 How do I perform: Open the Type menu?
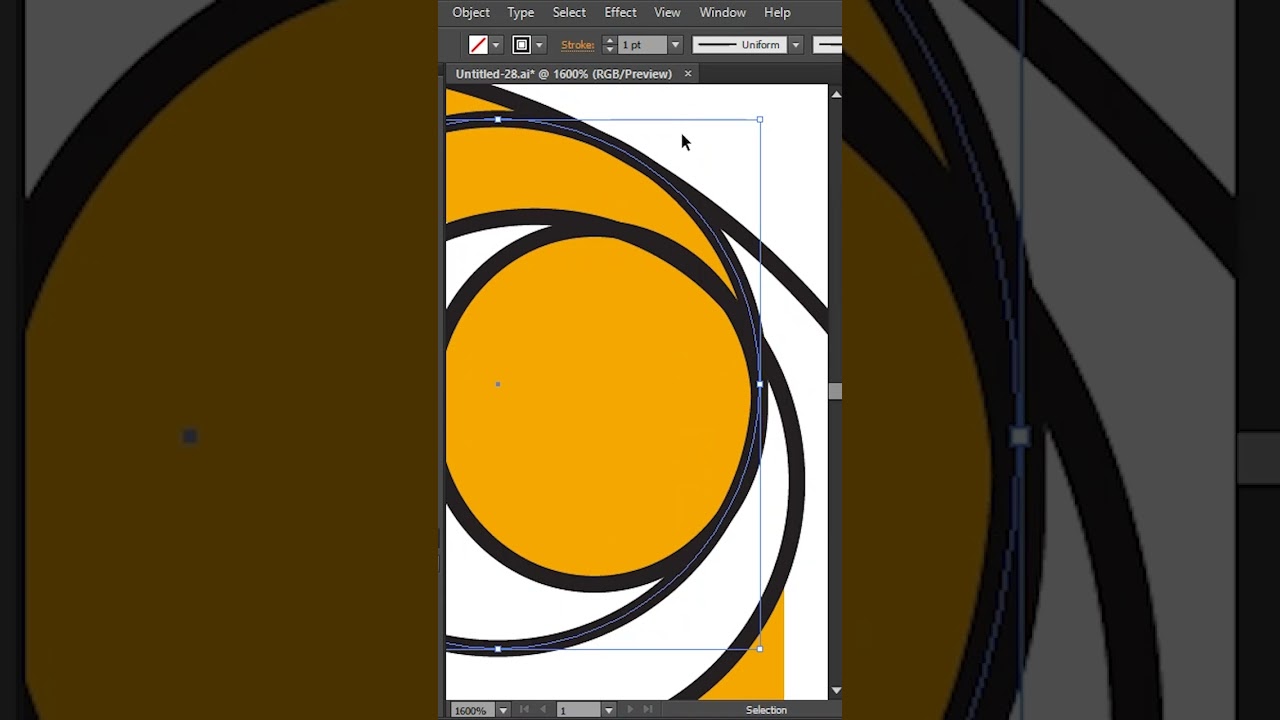point(520,12)
